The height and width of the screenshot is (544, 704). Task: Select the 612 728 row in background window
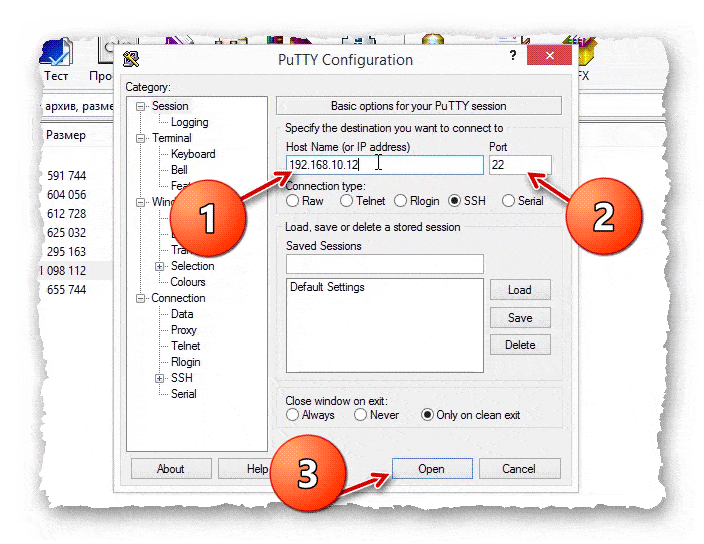click(66, 214)
